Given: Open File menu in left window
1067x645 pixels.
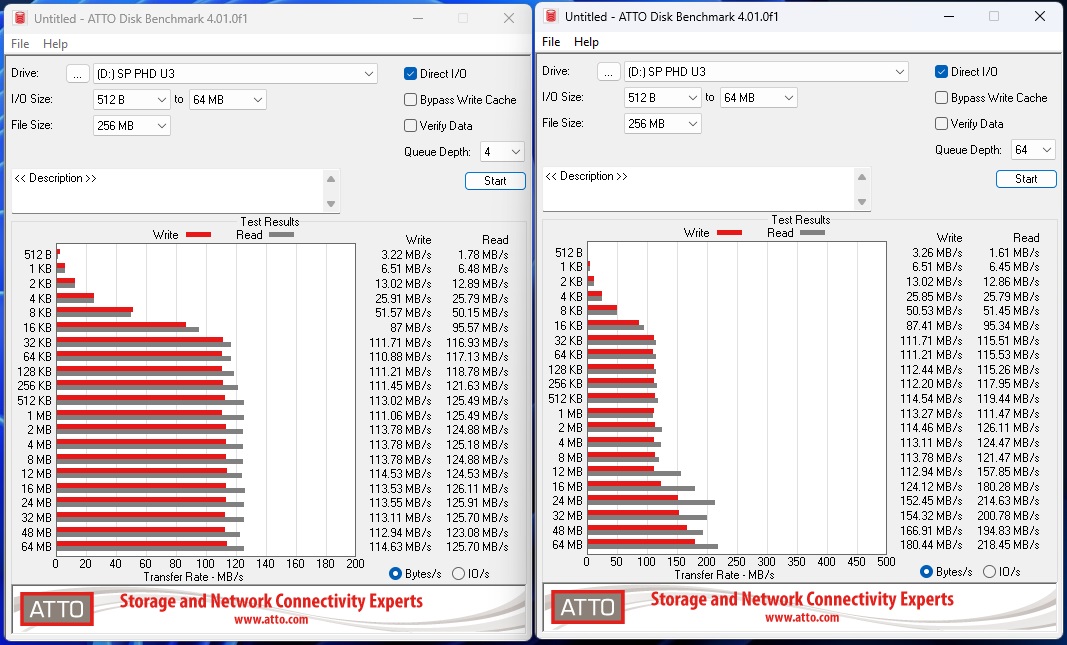Looking at the screenshot, I should [x=20, y=44].
